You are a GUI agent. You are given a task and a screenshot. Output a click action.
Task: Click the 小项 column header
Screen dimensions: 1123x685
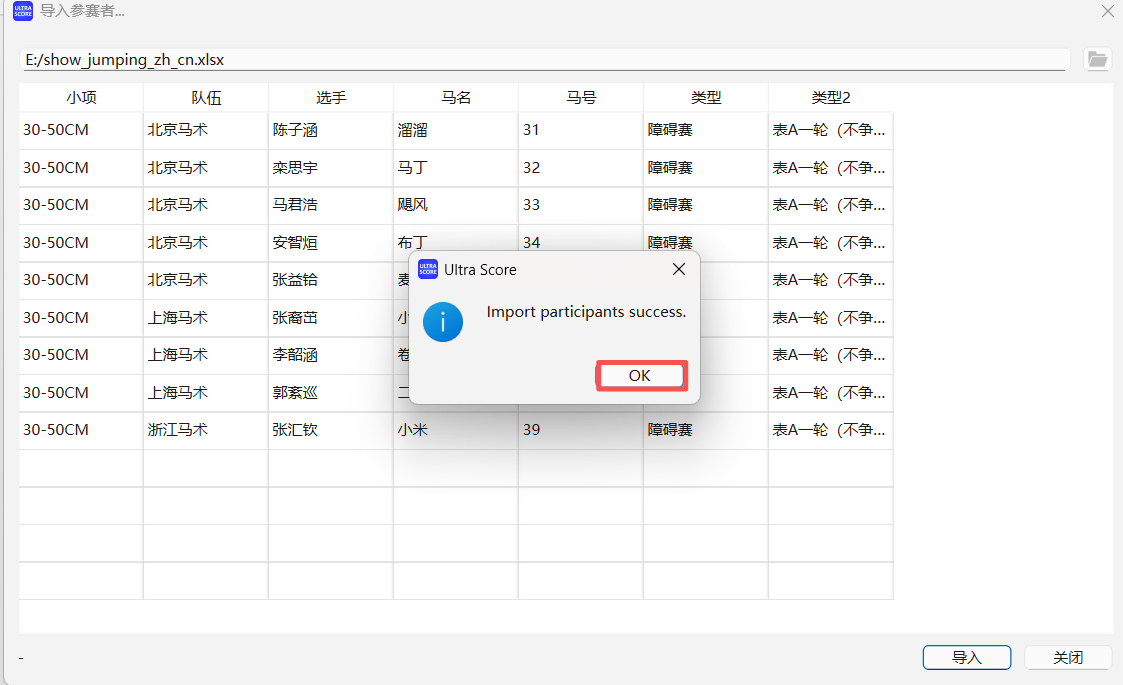click(80, 97)
